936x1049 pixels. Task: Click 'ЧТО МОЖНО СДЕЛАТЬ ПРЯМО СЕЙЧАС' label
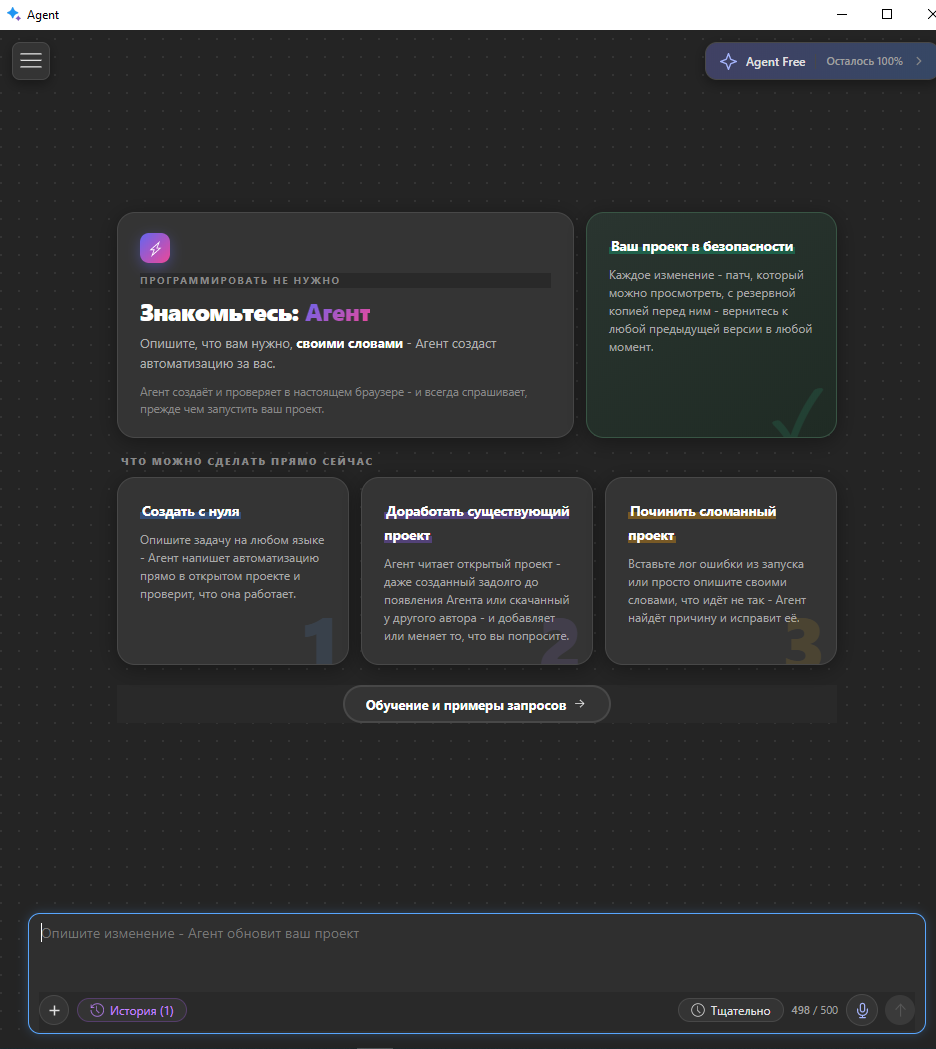[247, 461]
